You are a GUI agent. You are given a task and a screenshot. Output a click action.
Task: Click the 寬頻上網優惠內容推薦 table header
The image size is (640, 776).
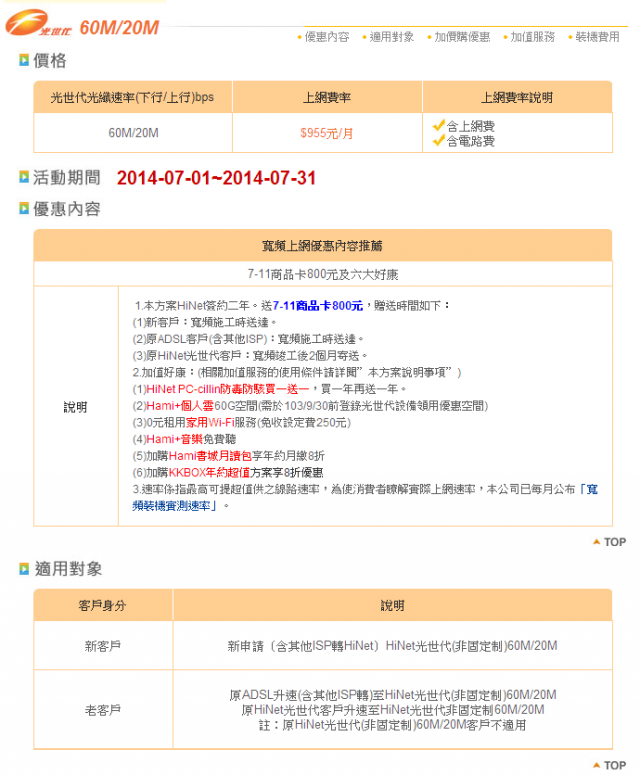point(323,245)
